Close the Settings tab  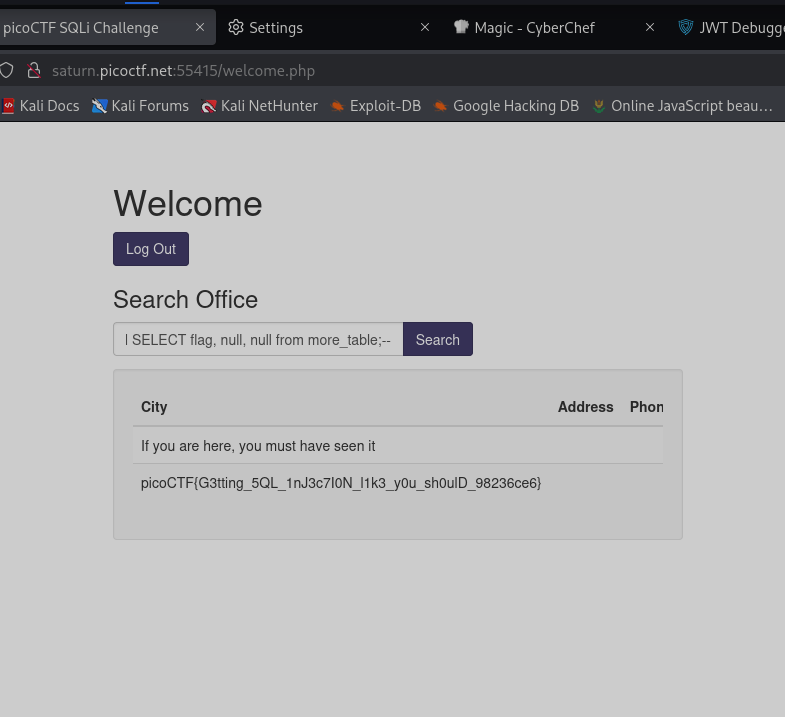[x=424, y=27]
